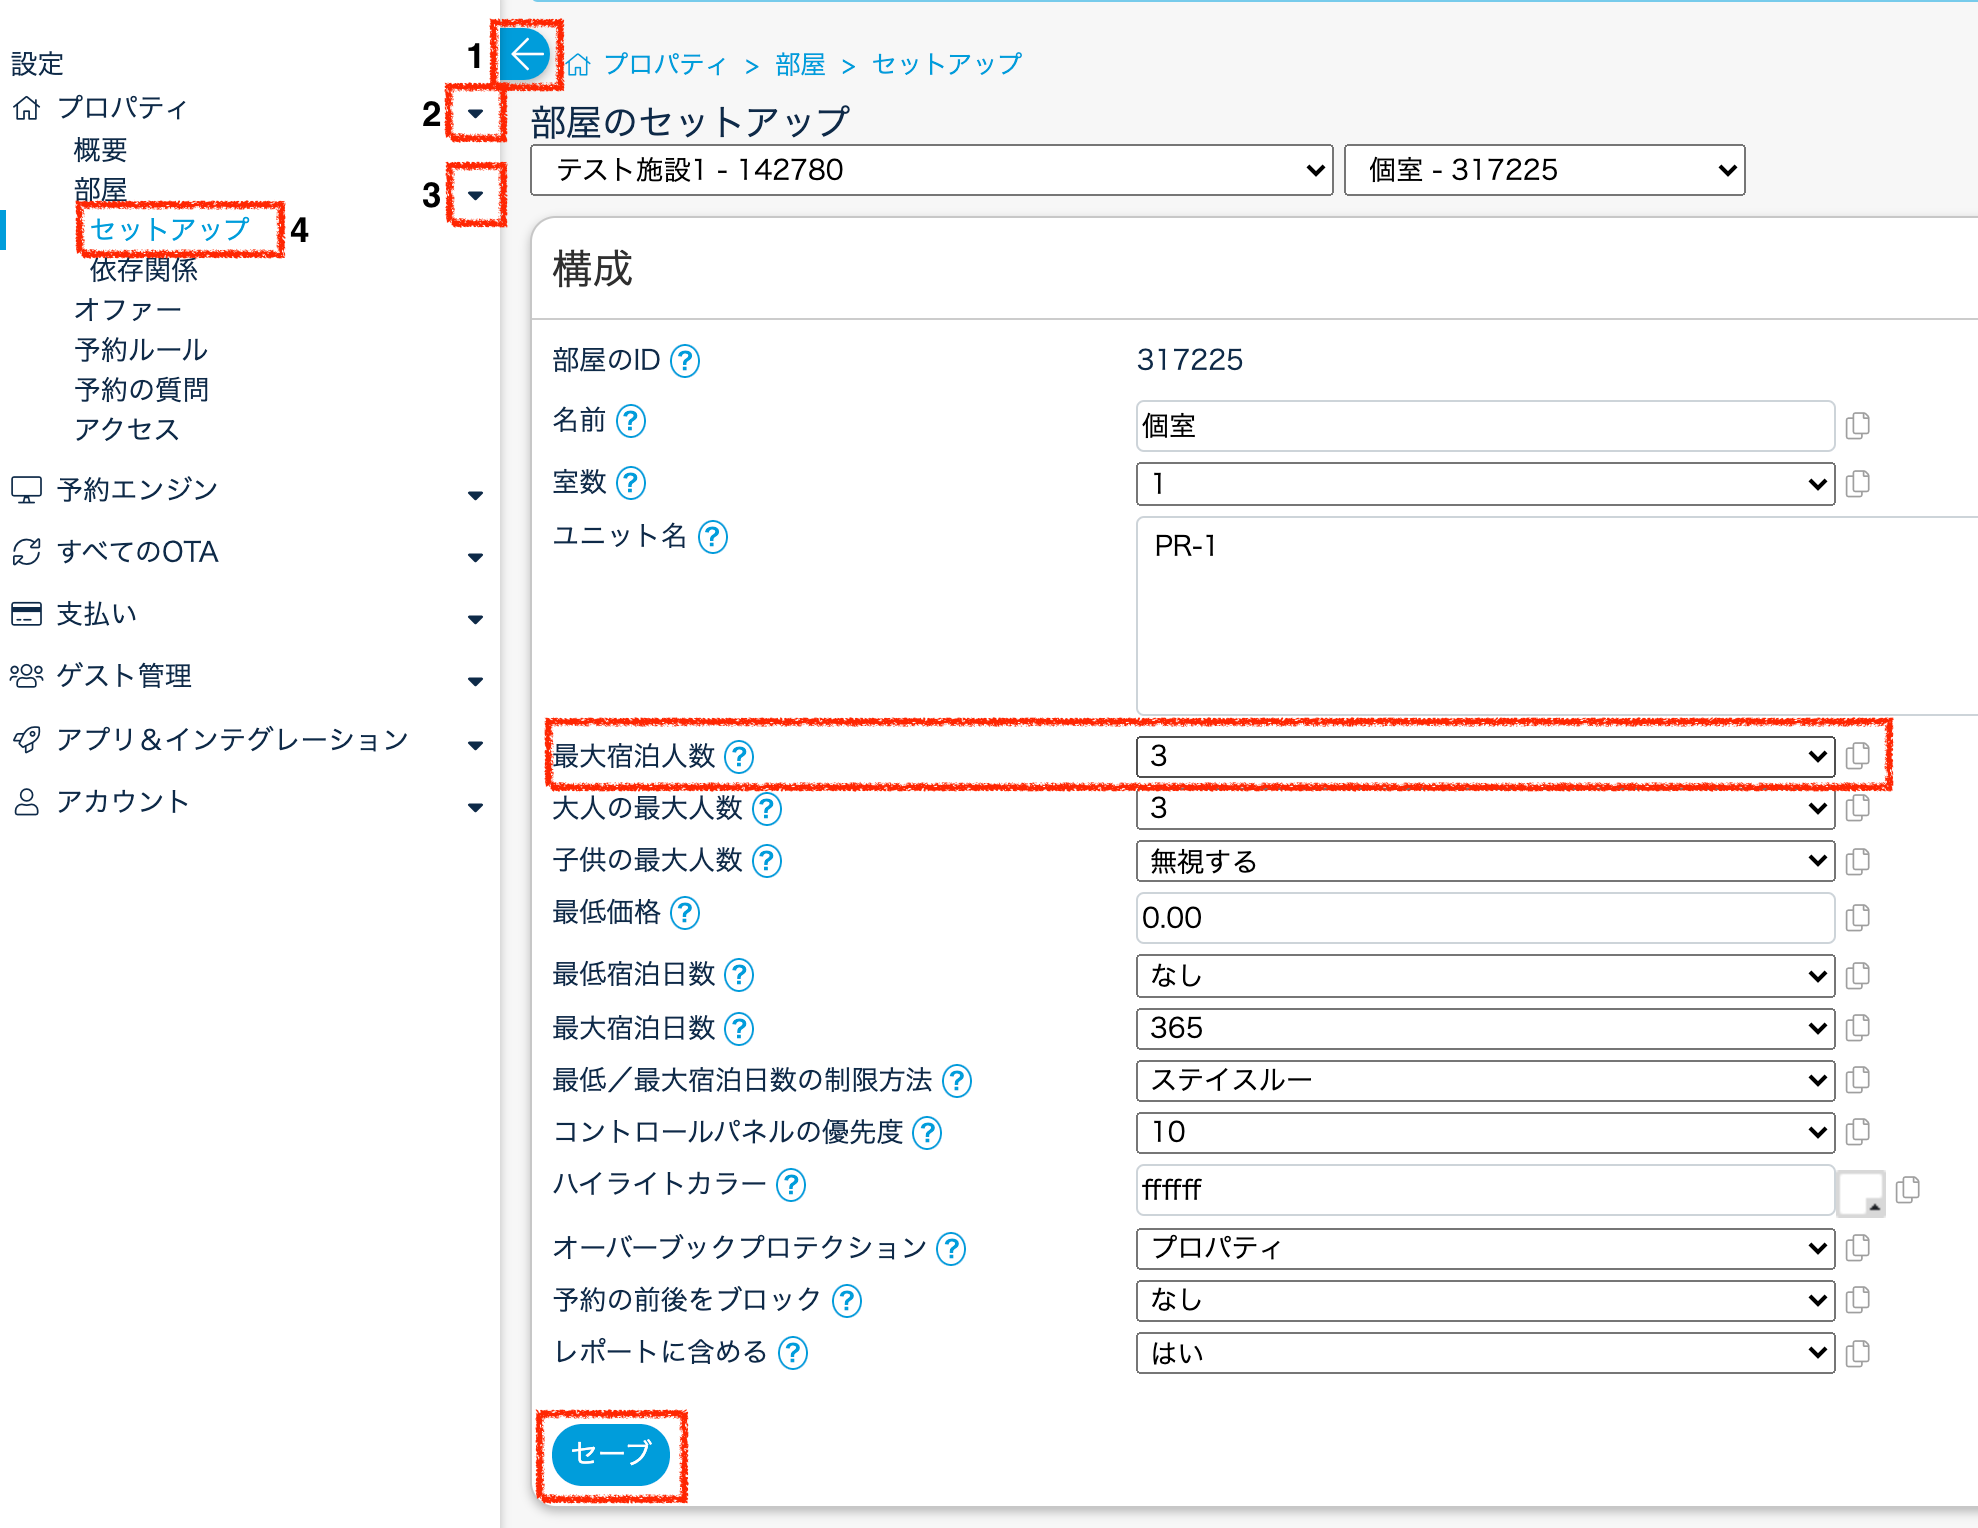Click the blue back arrow icon
Image resolution: width=1978 pixels, height=1528 pixels.
pos(525,55)
